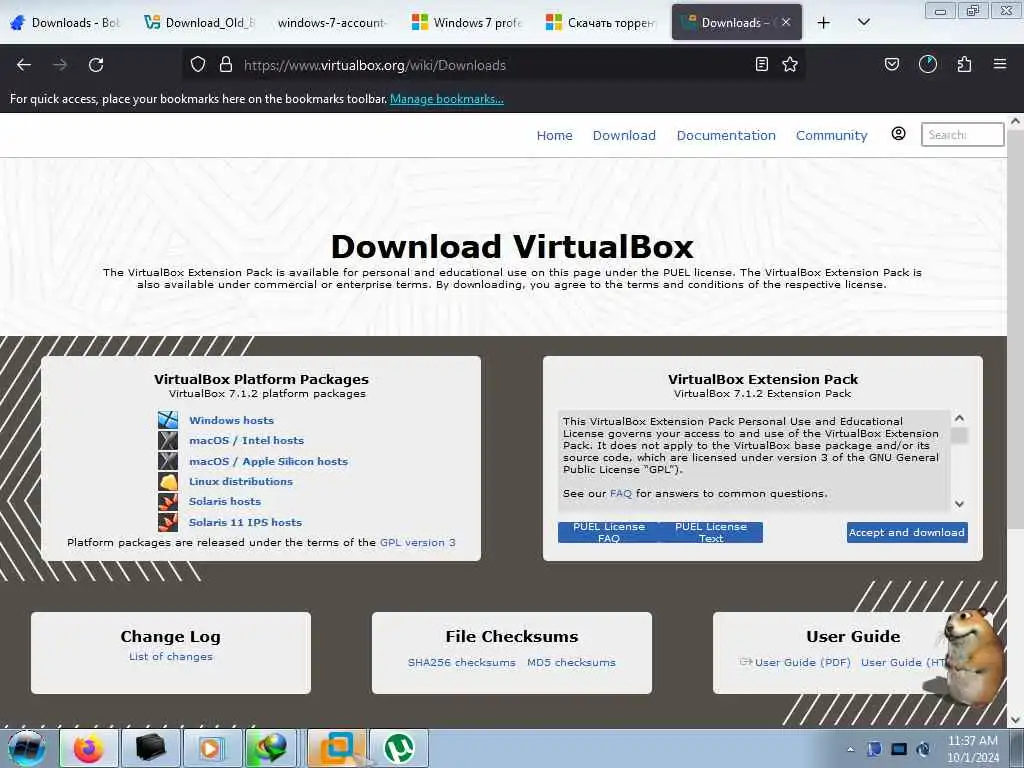This screenshot has width=1024, height=768.
Task: Open the tracking protection shield icon
Action: (x=198, y=65)
